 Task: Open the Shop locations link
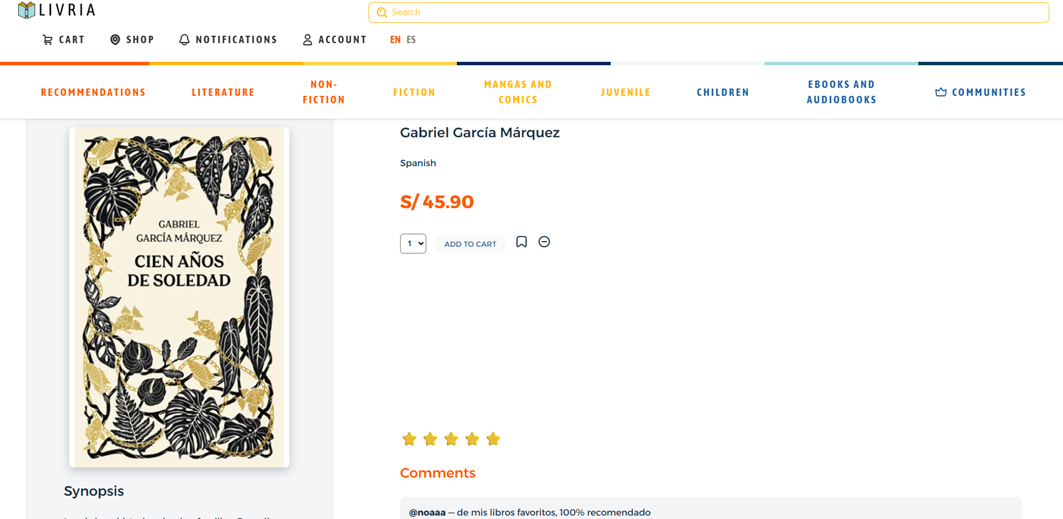[132, 40]
